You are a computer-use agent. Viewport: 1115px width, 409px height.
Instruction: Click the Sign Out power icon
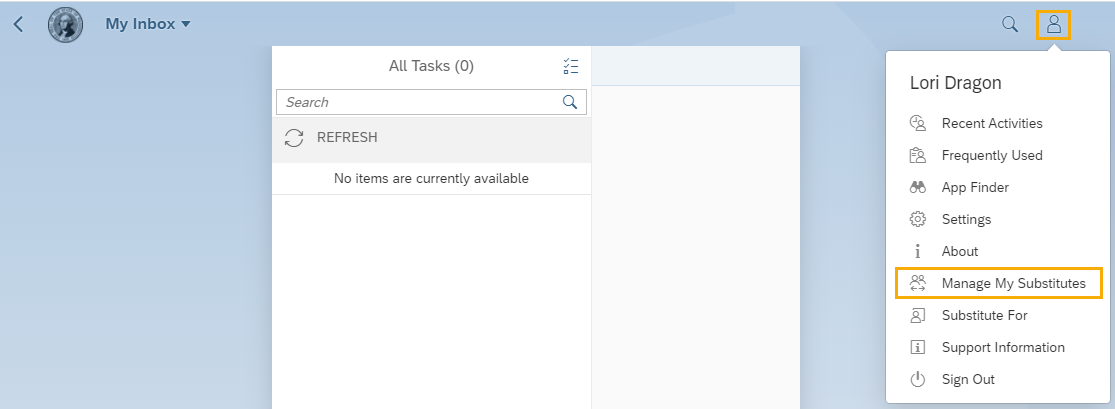(x=917, y=380)
